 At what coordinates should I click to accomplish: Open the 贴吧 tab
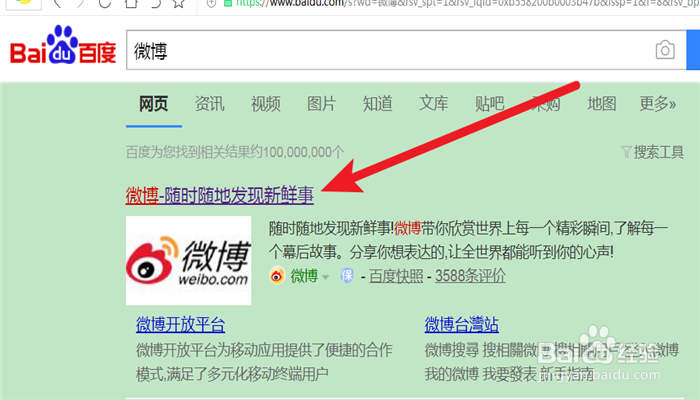[x=490, y=104]
